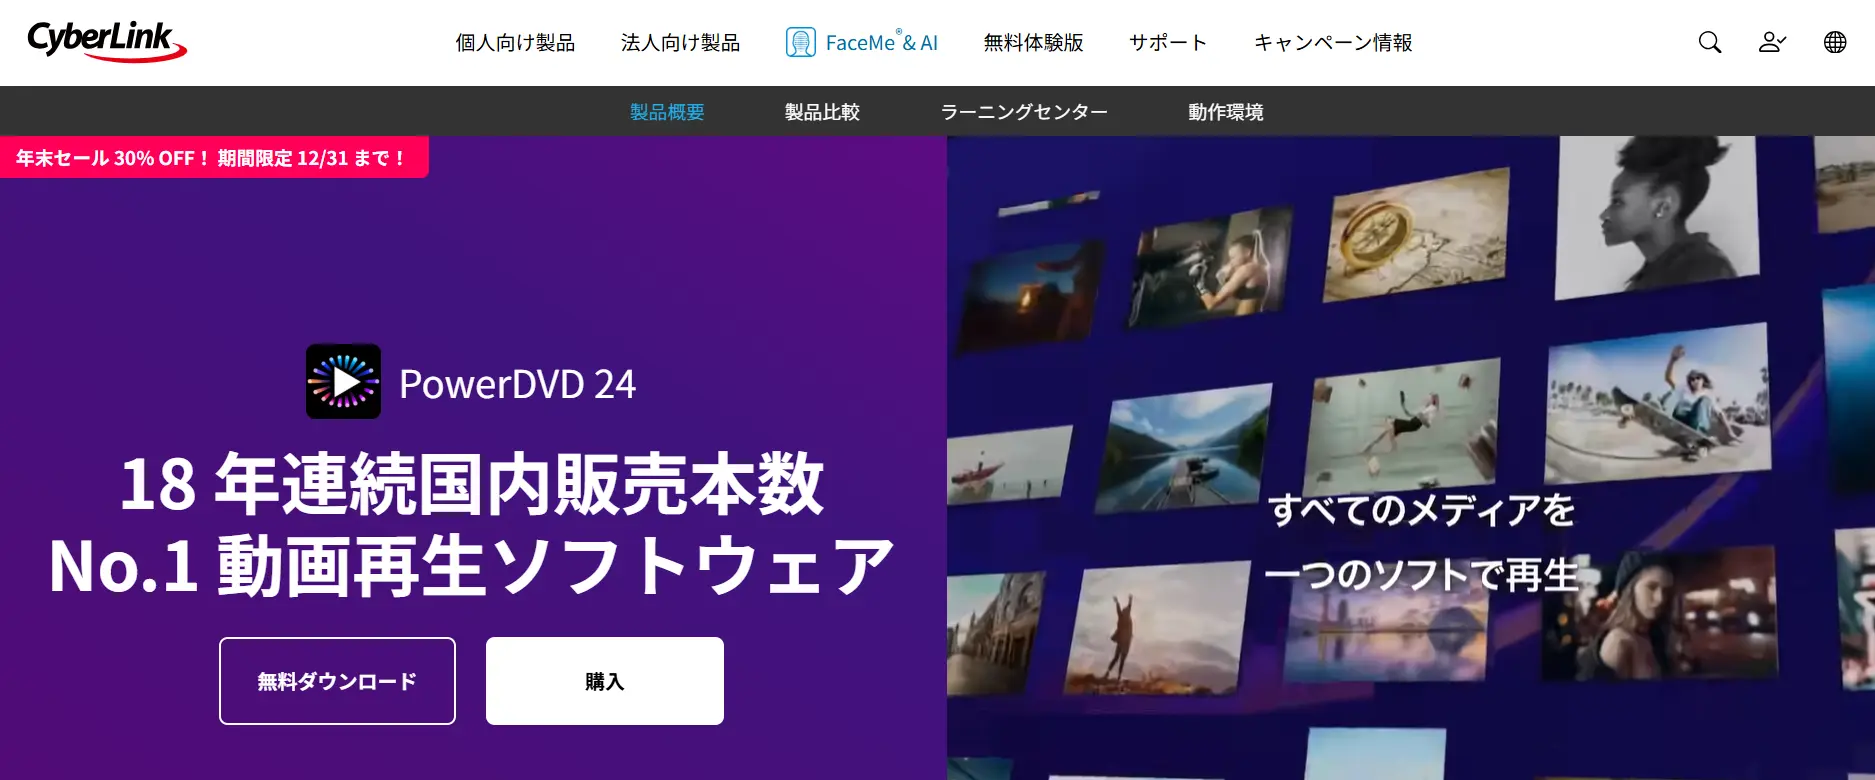Click the 年末セール 30% OFF banner
Image resolution: width=1875 pixels, height=780 pixels.
coord(214,158)
